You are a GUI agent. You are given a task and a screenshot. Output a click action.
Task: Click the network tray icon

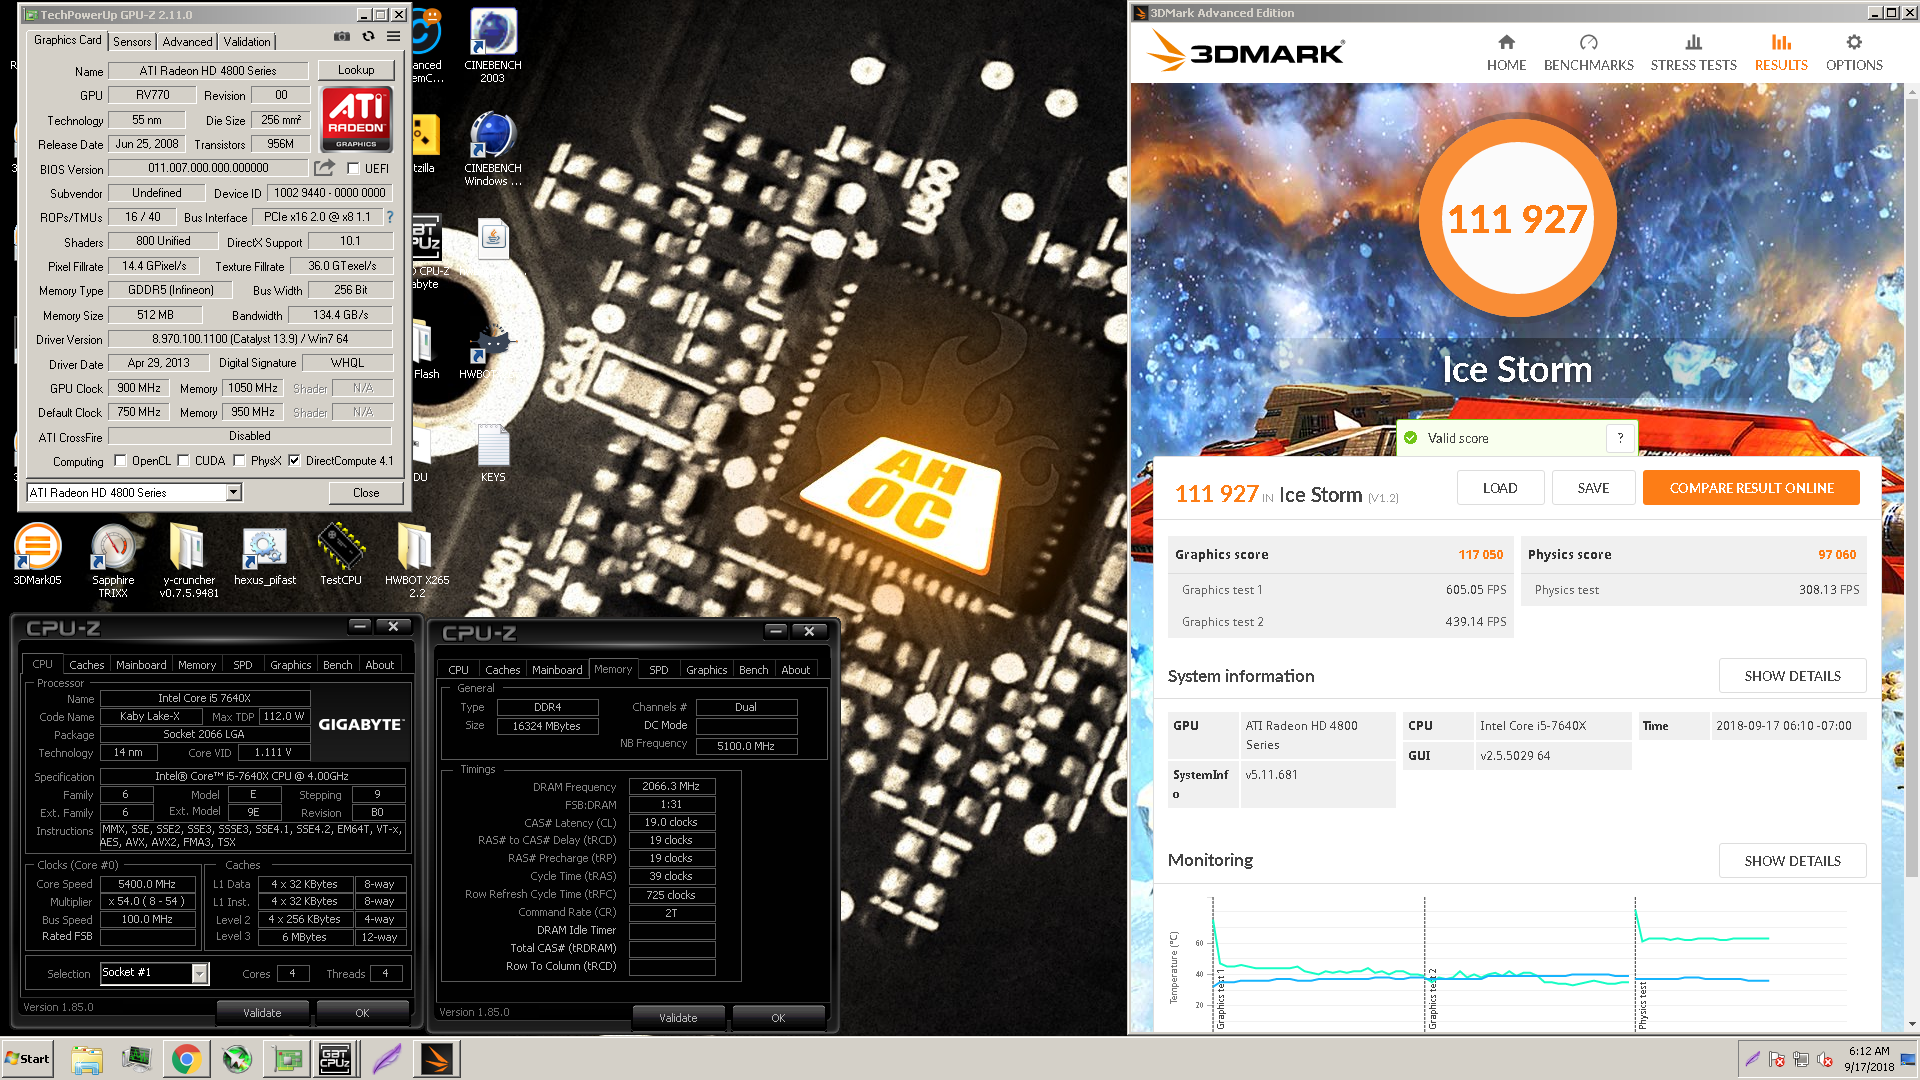tap(1801, 1059)
